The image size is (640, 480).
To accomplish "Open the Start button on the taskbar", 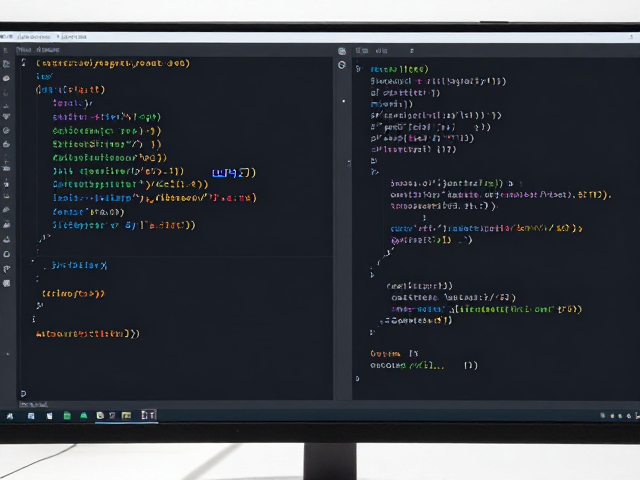I will pyautogui.click(x=10, y=416).
